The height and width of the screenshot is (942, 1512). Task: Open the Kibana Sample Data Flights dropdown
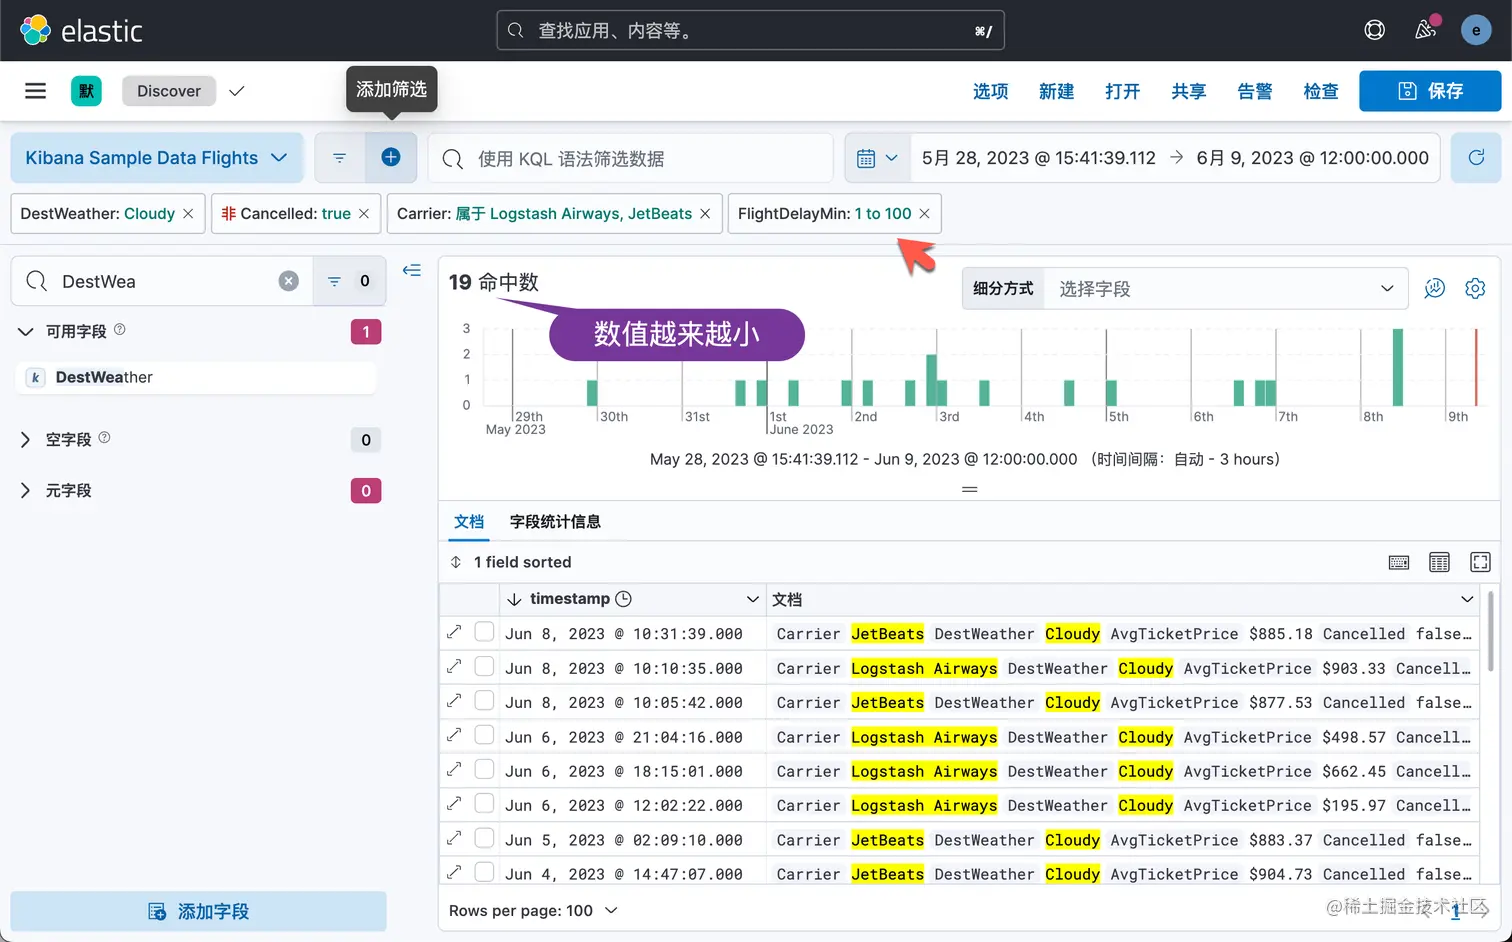(x=157, y=158)
